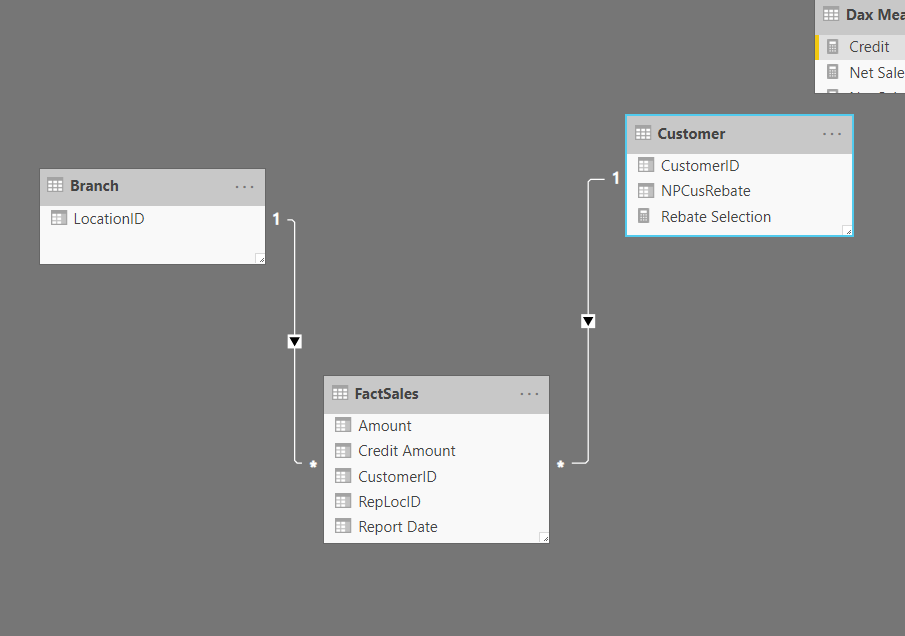Click the LocationID column icon
This screenshot has width=905, height=636.
point(59,218)
